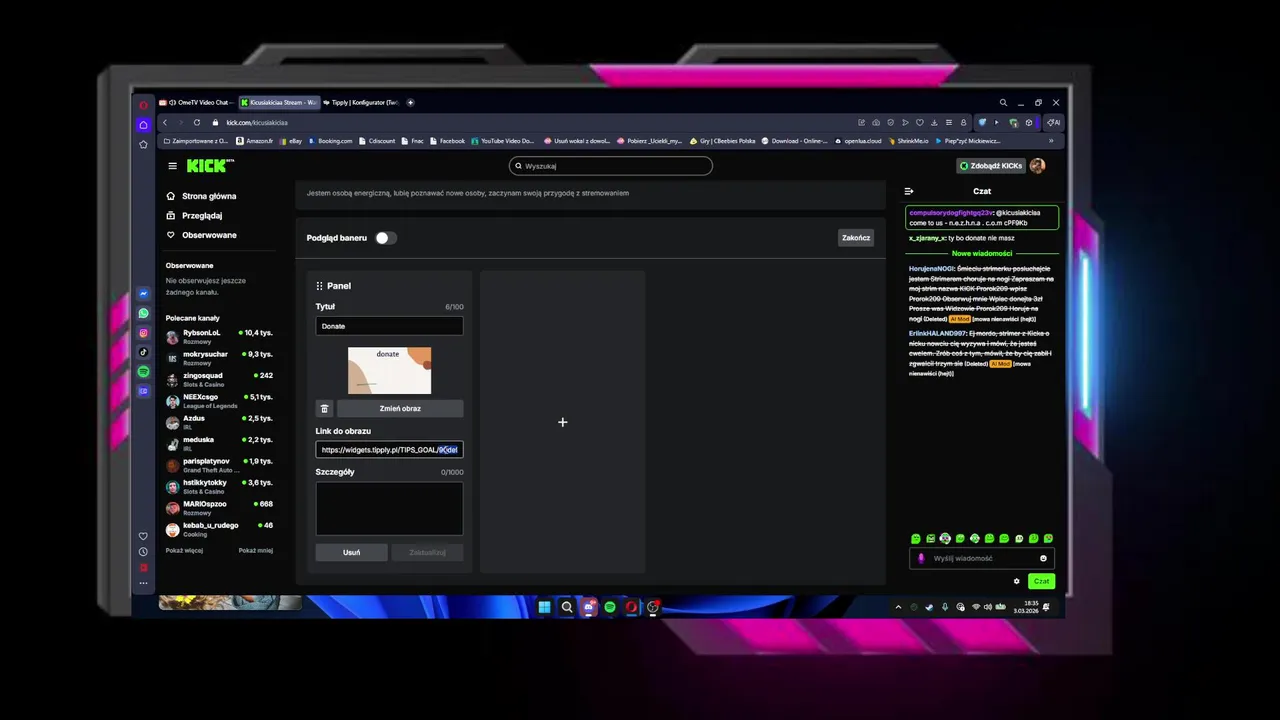Click Opera sidebar bookmarks star icon
This screenshot has width=1280, height=720.
pos(143,145)
